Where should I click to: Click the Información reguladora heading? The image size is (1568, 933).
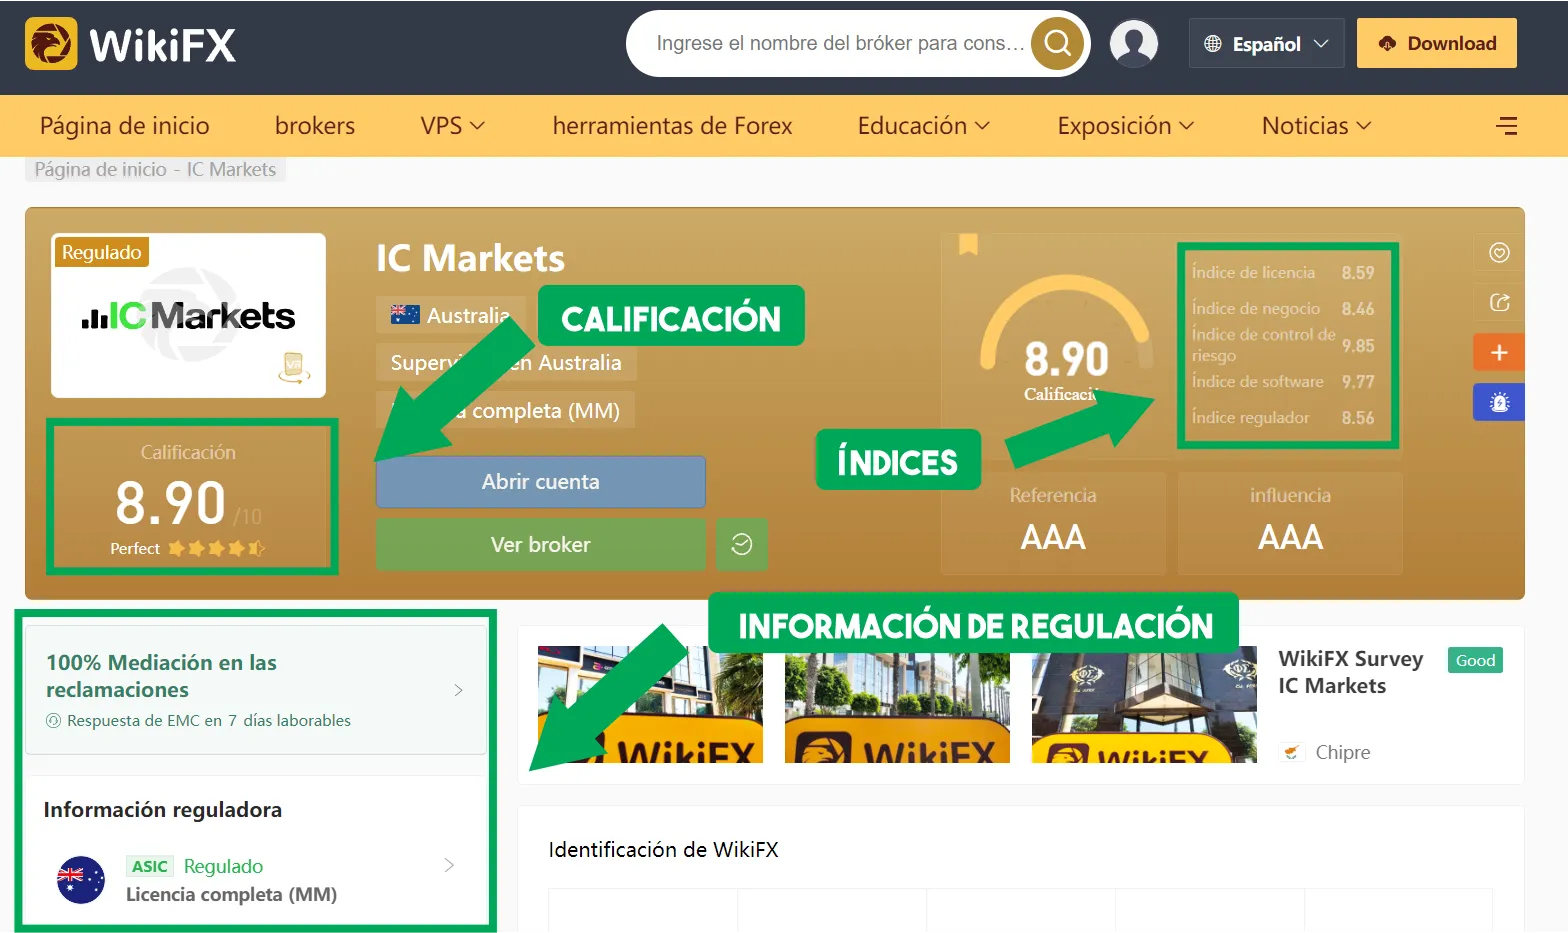click(x=163, y=810)
